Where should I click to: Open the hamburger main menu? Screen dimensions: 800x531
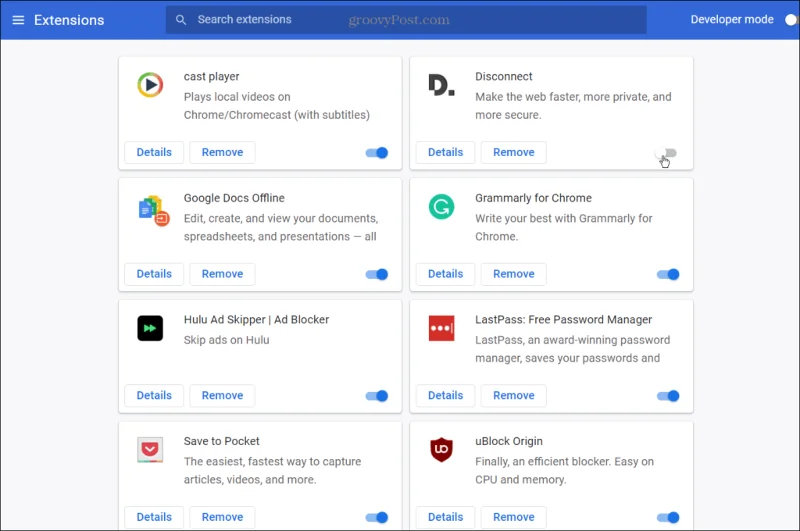tap(18, 20)
